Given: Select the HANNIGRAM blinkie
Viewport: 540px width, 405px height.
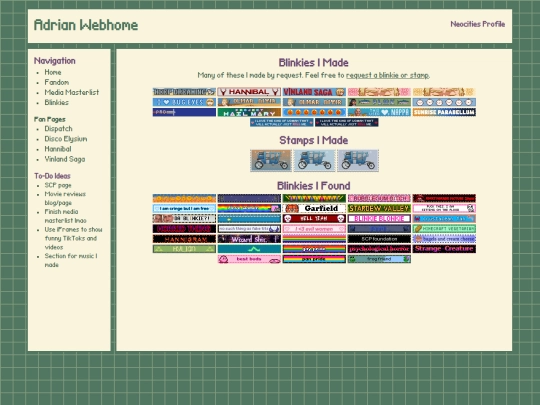Looking at the screenshot, I should coord(184,239).
